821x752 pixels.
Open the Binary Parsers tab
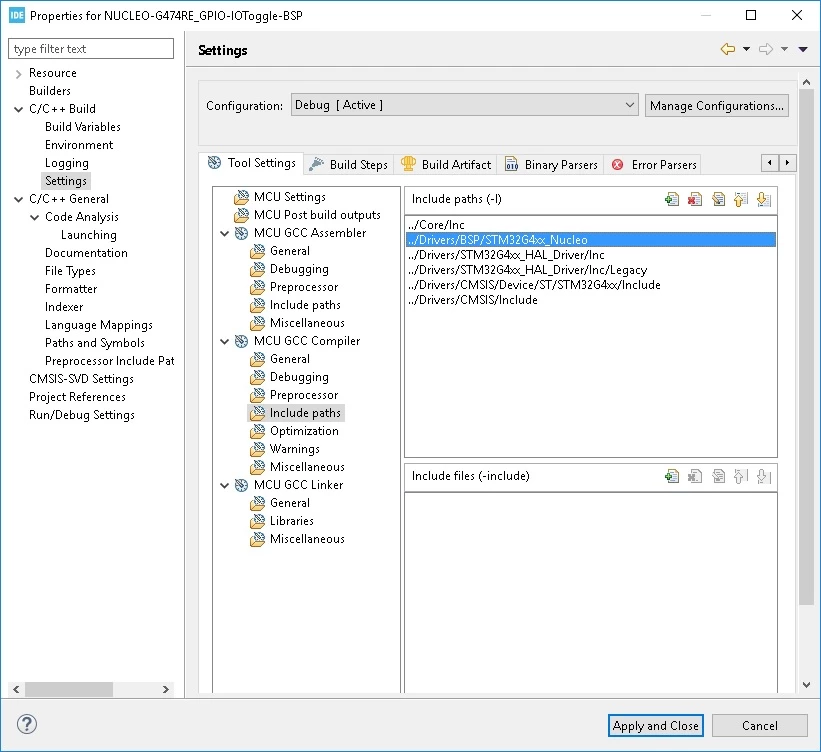click(x=551, y=164)
